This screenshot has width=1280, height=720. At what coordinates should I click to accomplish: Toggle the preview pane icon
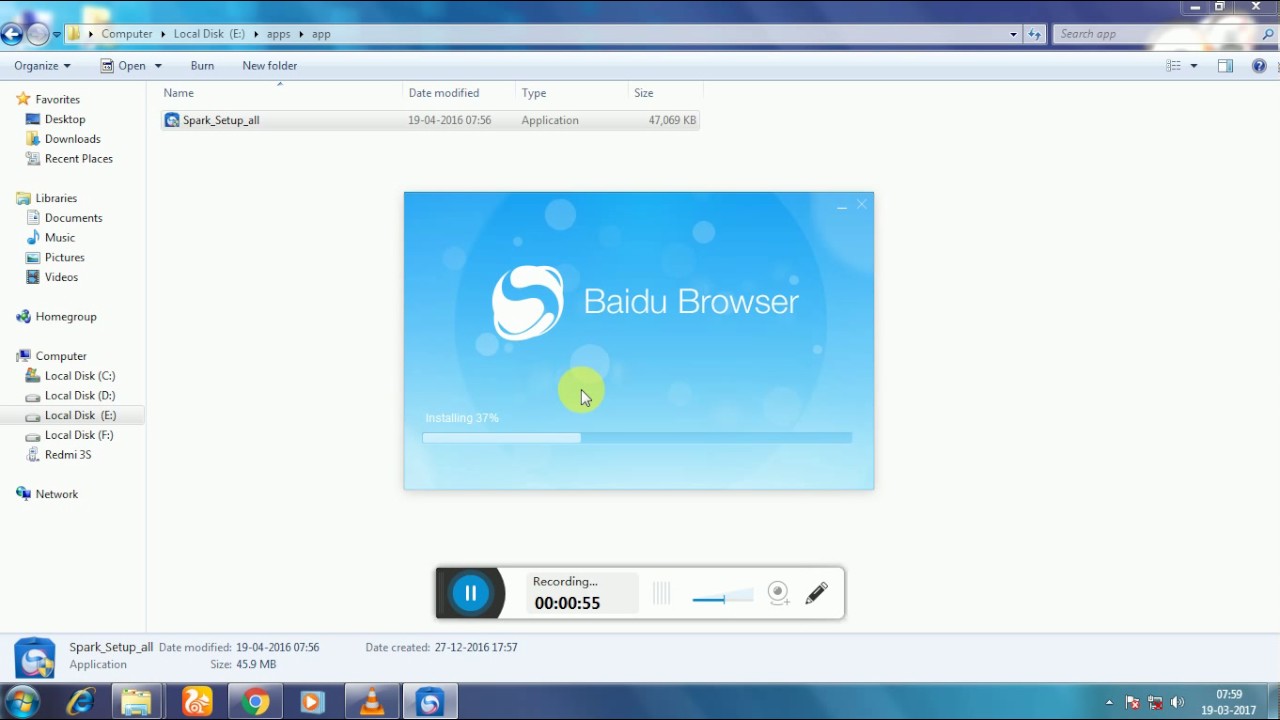(x=1225, y=66)
